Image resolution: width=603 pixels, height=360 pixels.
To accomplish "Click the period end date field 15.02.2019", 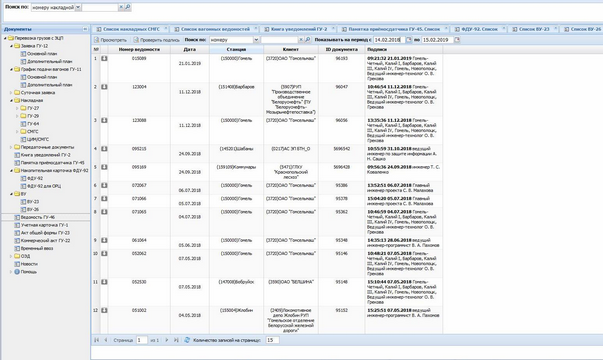I will coord(437,40).
